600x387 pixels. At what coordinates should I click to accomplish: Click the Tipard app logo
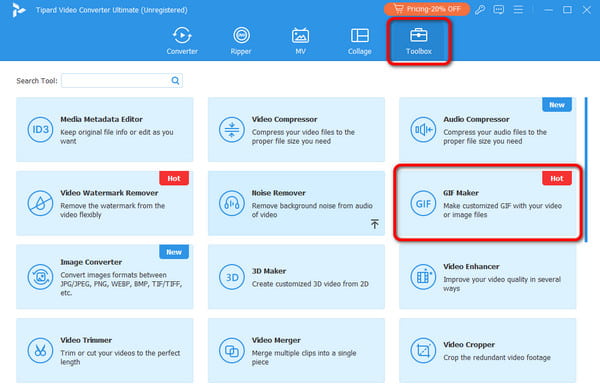click(18, 10)
